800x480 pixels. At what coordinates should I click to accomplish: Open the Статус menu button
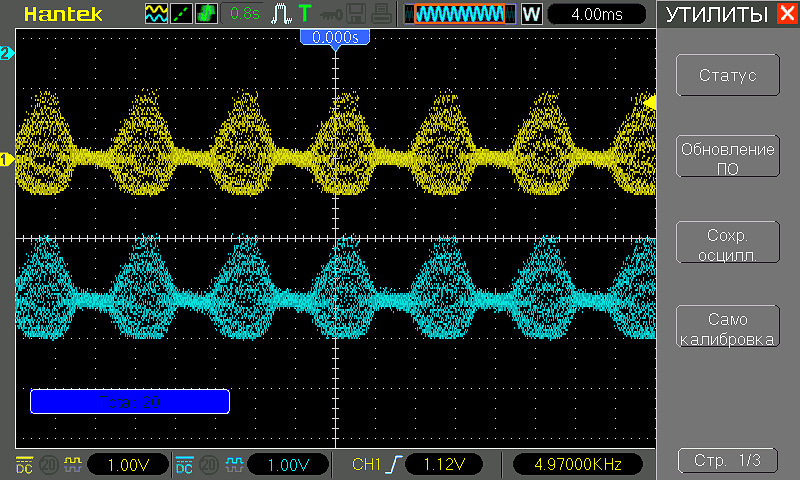(x=728, y=75)
